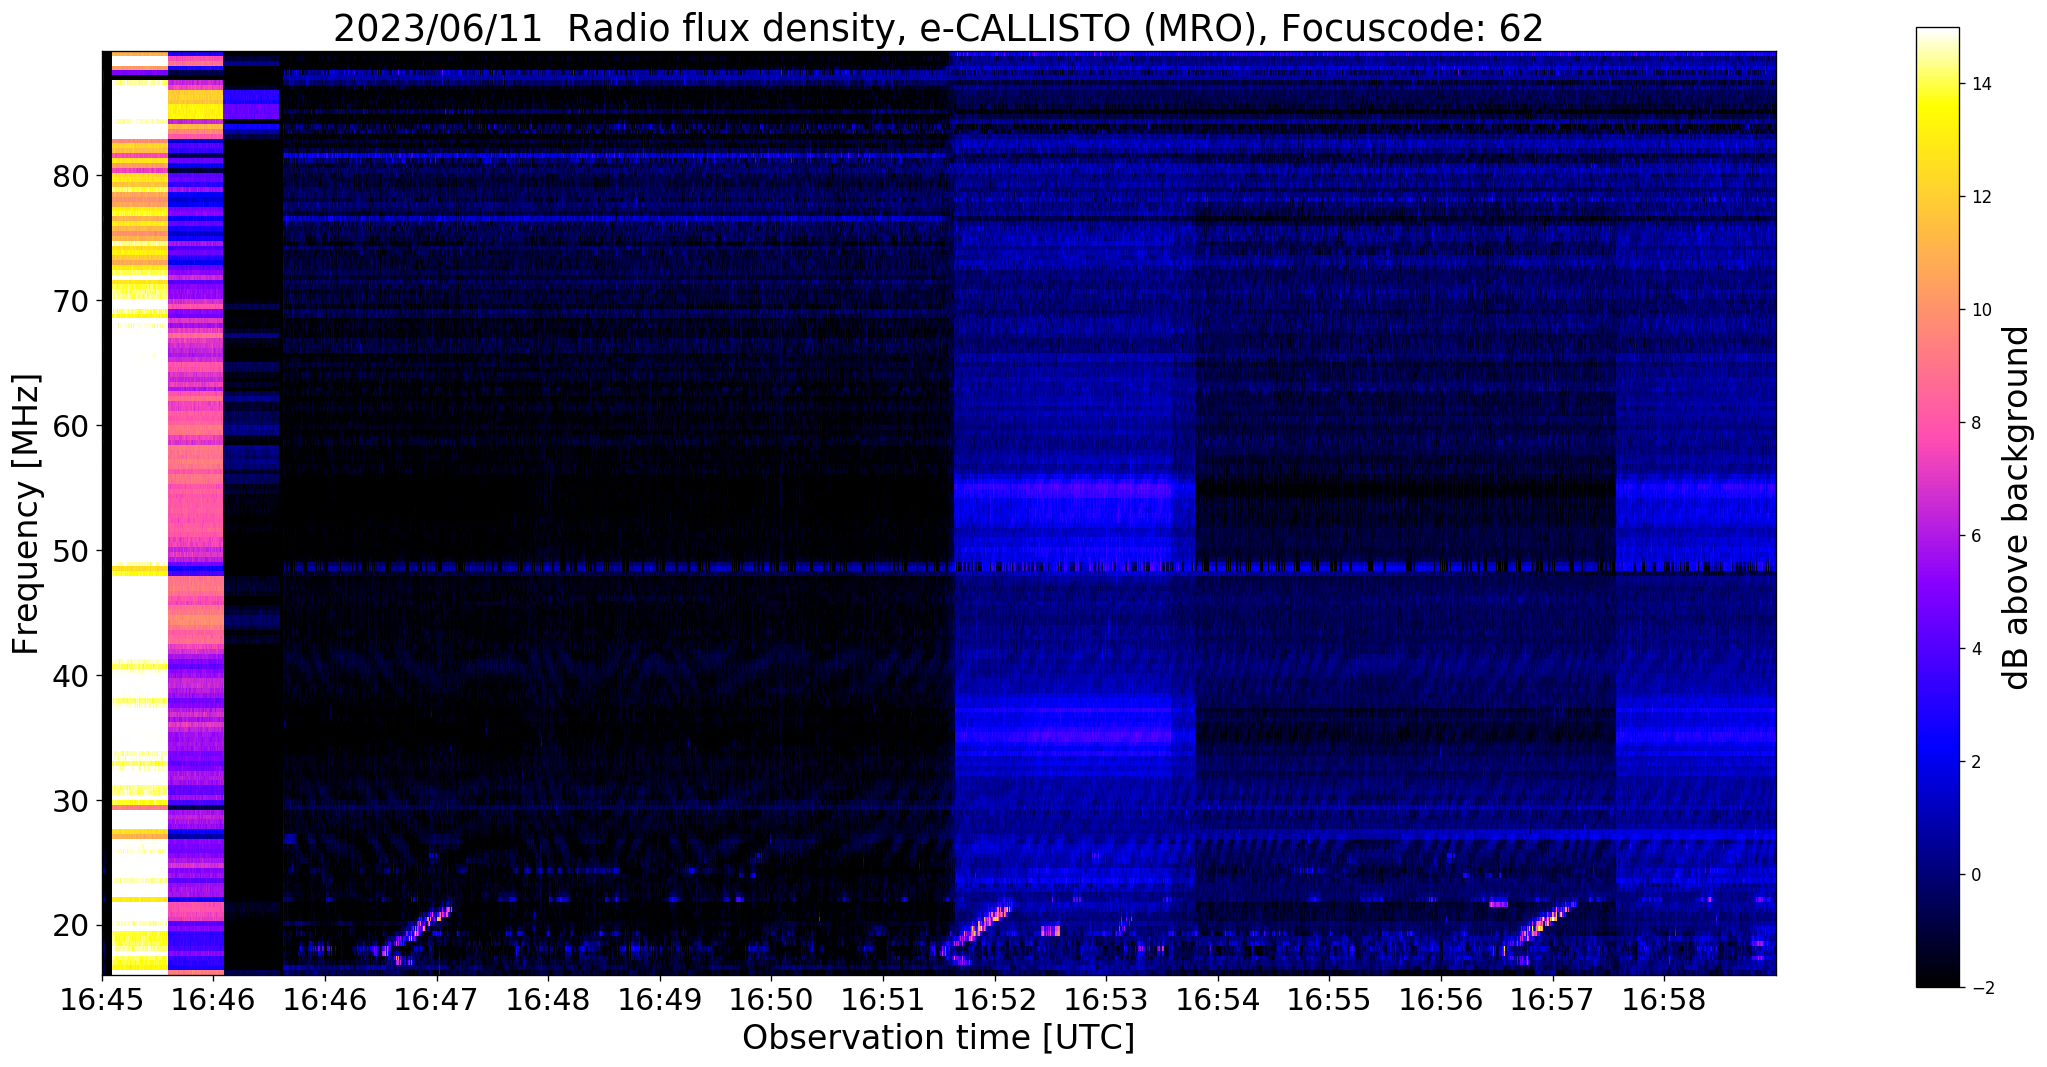Select the 20 tick on the frequency axis
2047x1067 pixels.
(x=72, y=926)
